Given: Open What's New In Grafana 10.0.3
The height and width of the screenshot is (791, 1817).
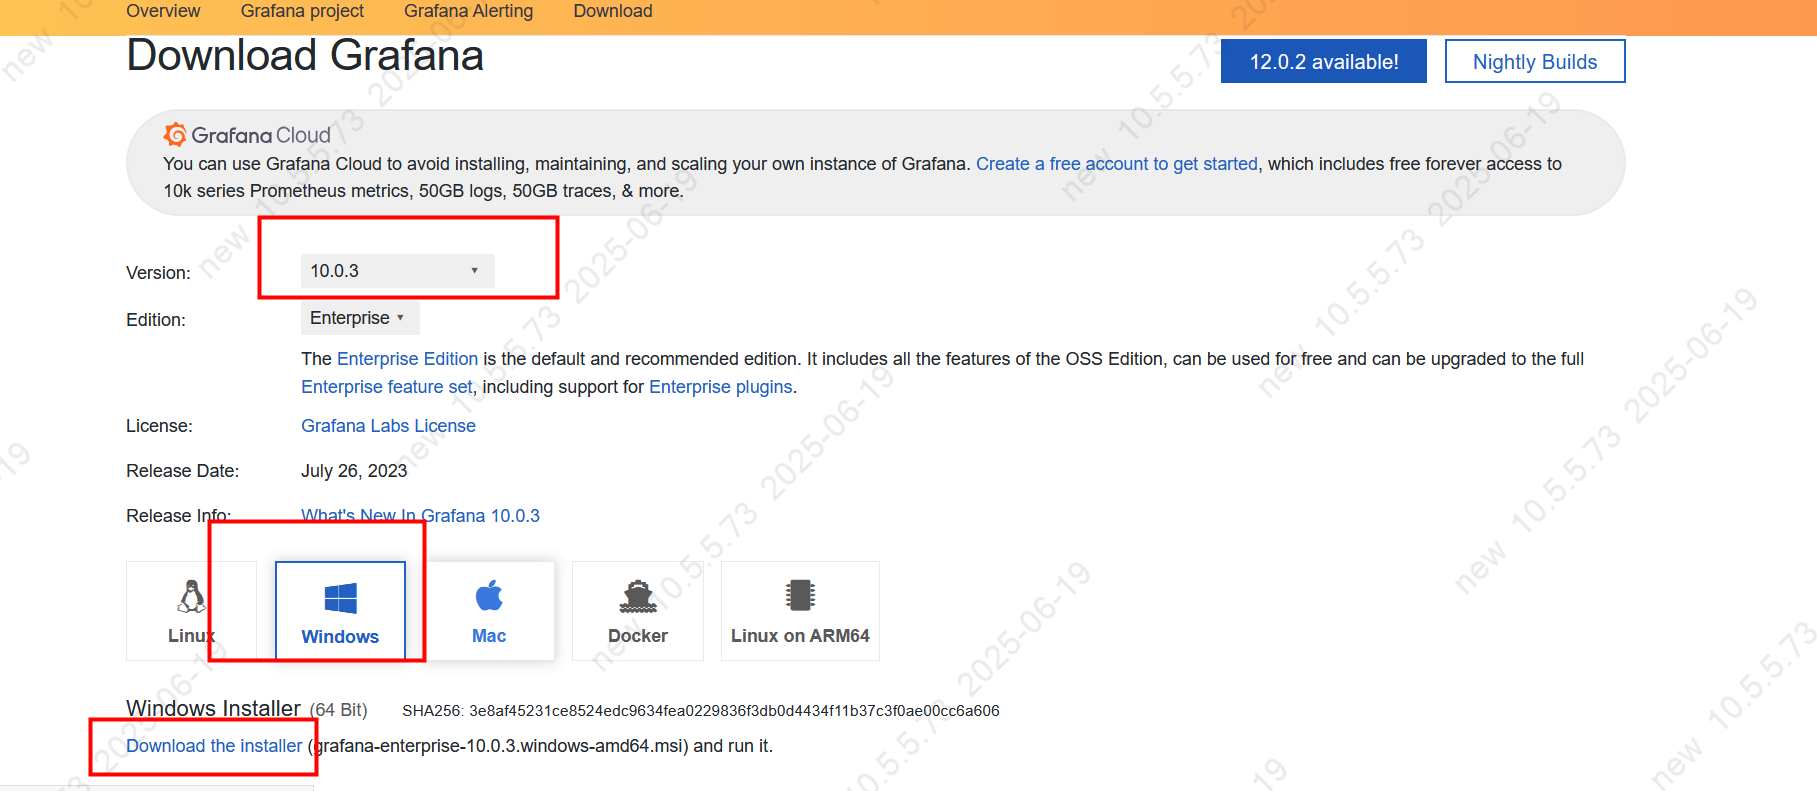Looking at the screenshot, I should pyautogui.click(x=420, y=516).
